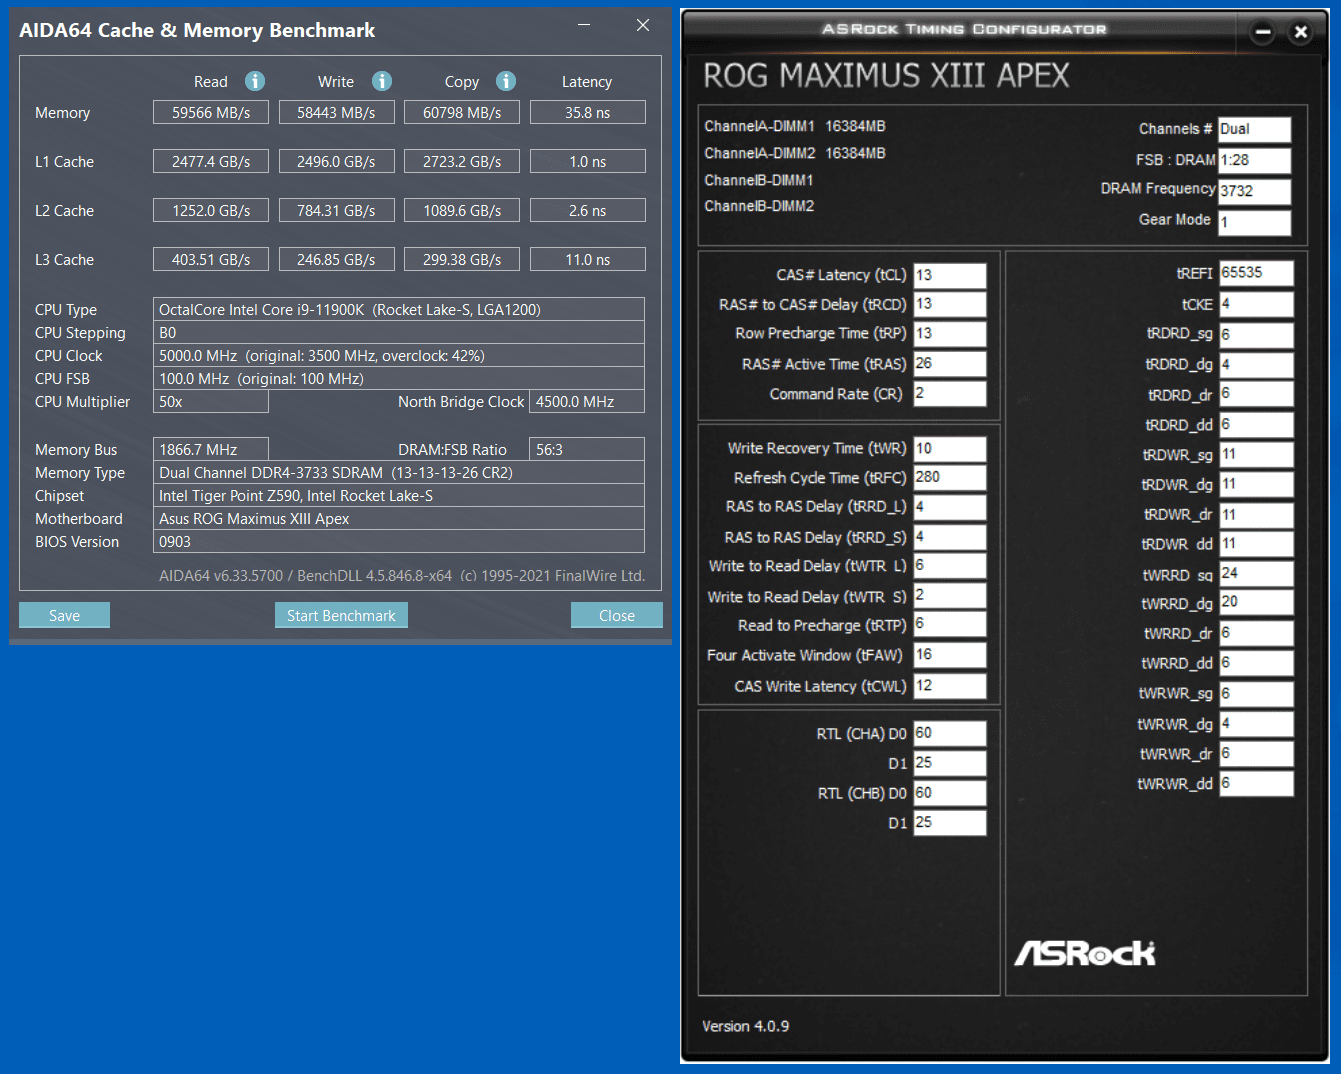Viewport: 1341px width, 1074px height.
Task: Click the tRDRD_sg input field
Action: point(1256,334)
